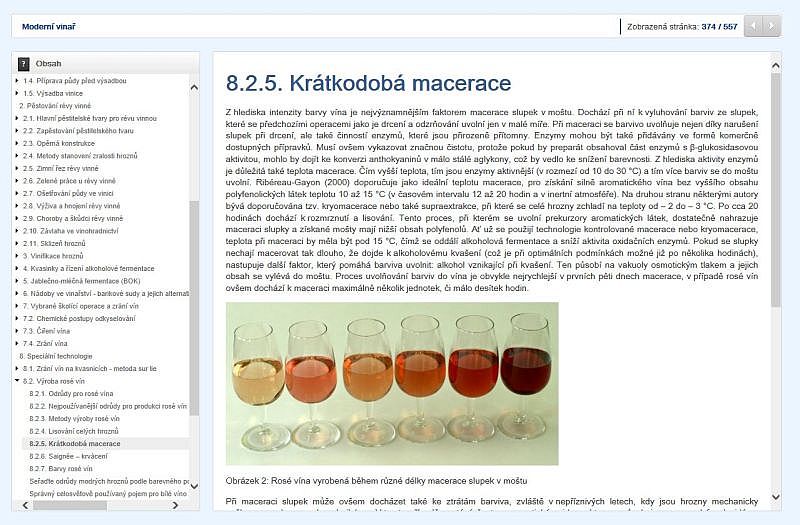Click main article scrollbar down arrow
Image resolution: width=800 pixels, height=525 pixels.
[x=775, y=496]
